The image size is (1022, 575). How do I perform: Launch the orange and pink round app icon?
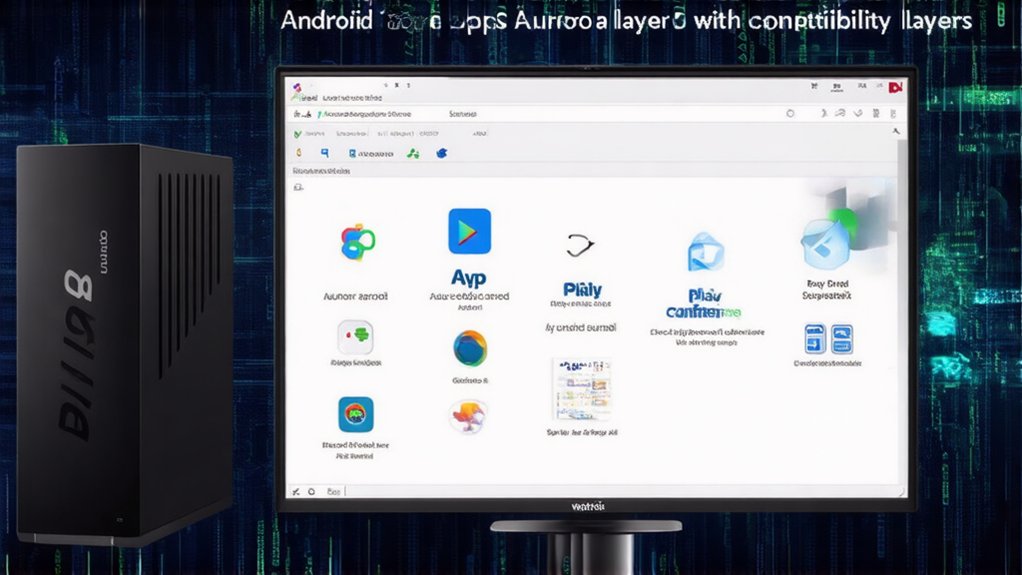pyautogui.click(x=468, y=416)
